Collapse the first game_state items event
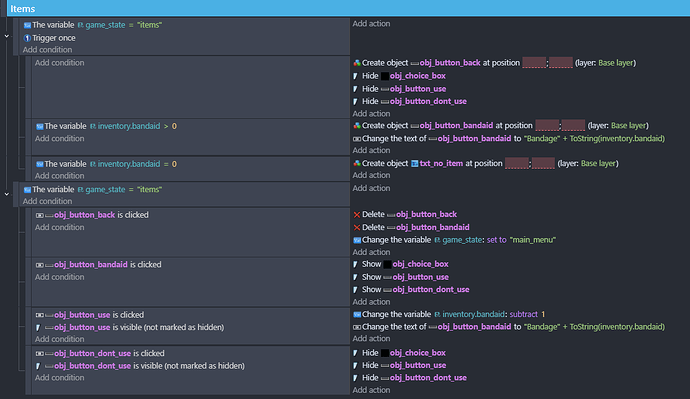This screenshot has height=399, width=690. (7, 36)
